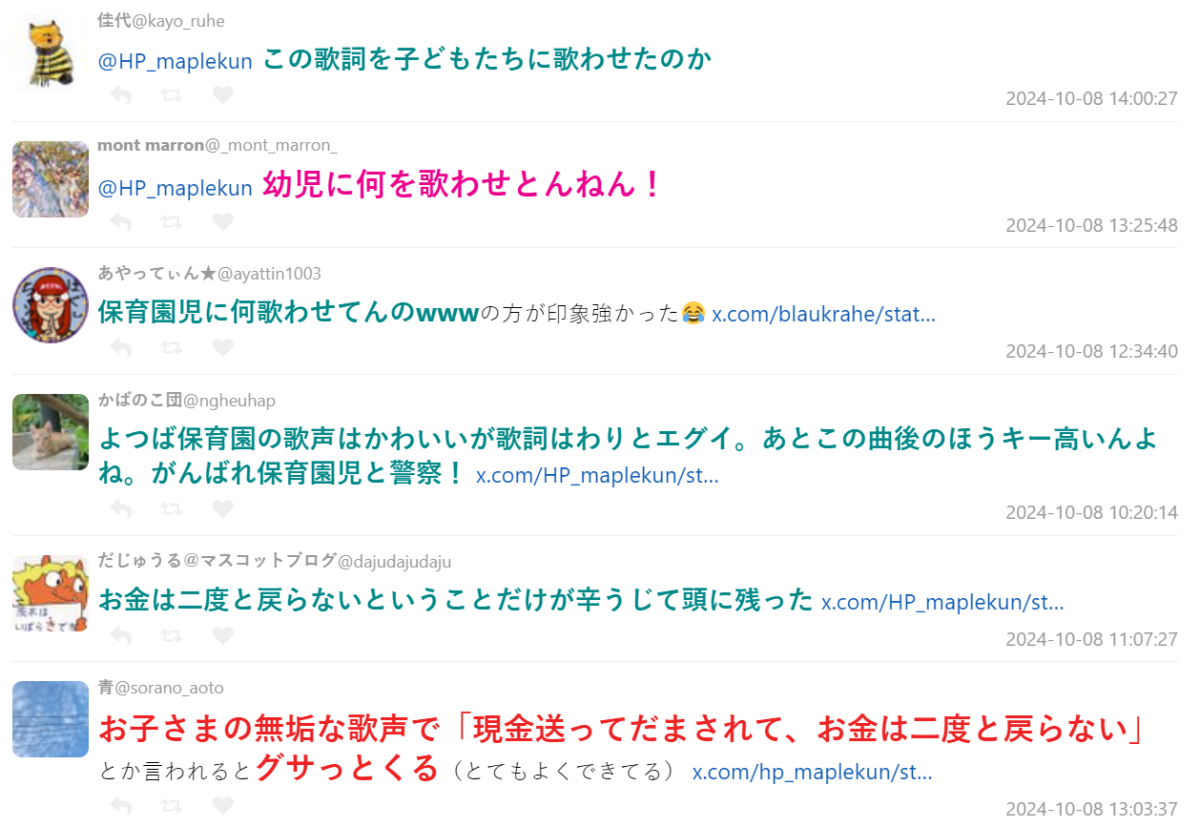Viewport: 1200px width, 827px height.
Task: Open @HP_maplekun mention in kayo_ruhe's tweet
Action: coord(175,61)
